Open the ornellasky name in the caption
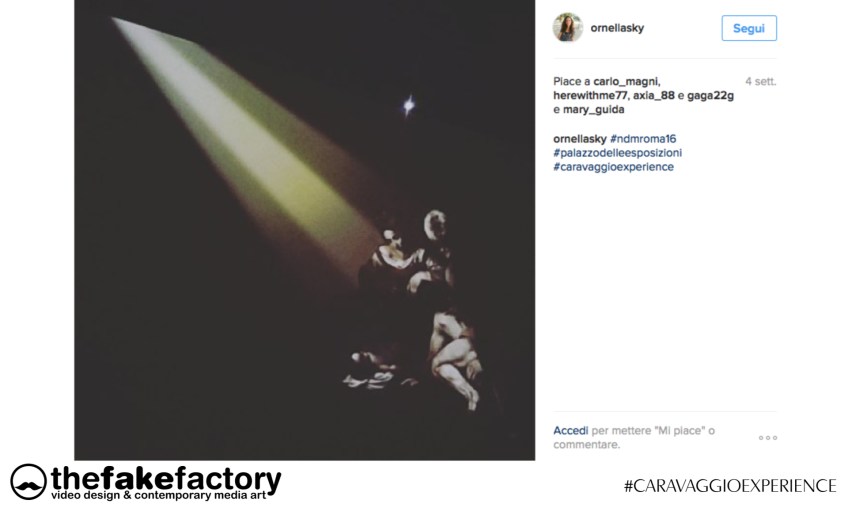The image size is (848, 507). click(x=579, y=139)
